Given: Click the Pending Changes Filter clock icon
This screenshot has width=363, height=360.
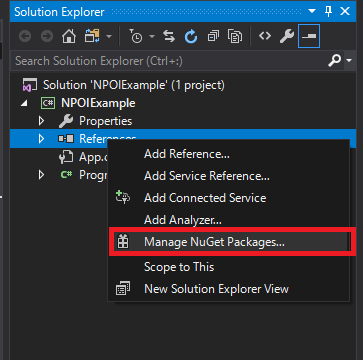Looking at the screenshot, I should click(135, 37).
